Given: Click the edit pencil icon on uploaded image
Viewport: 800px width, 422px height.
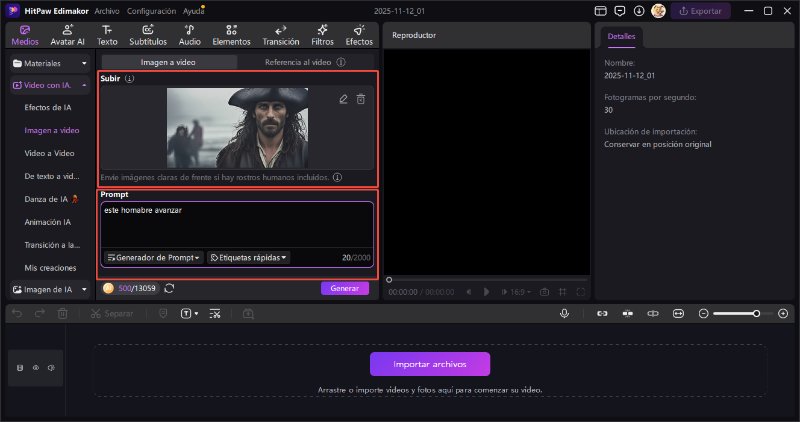Looking at the screenshot, I should pyautogui.click(x=343, y=99).
